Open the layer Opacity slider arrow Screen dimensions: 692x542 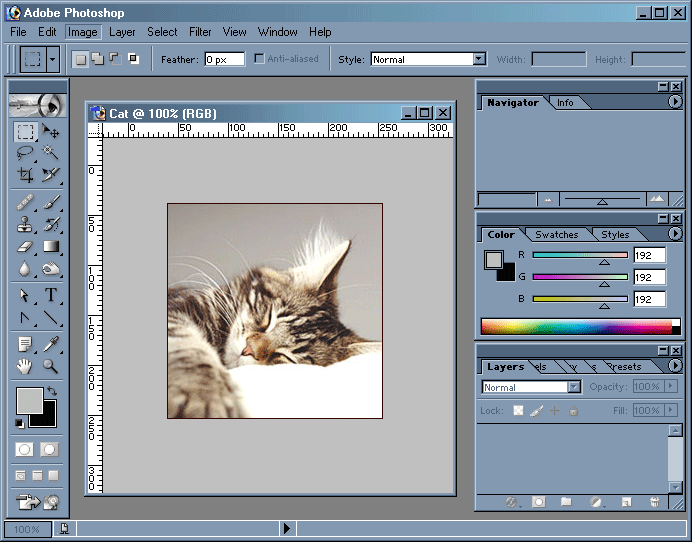[671, 386]
